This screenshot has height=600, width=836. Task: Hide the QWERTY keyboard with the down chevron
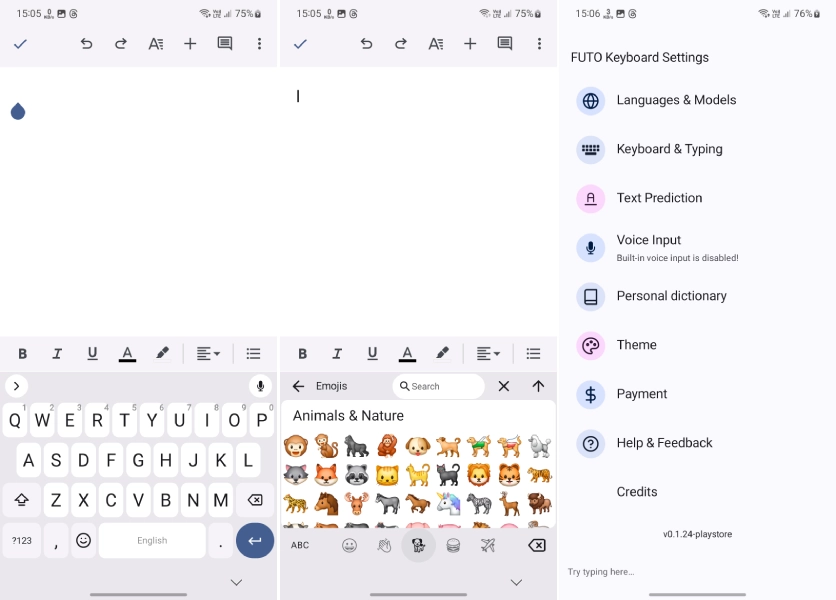(x=236, y=582)
